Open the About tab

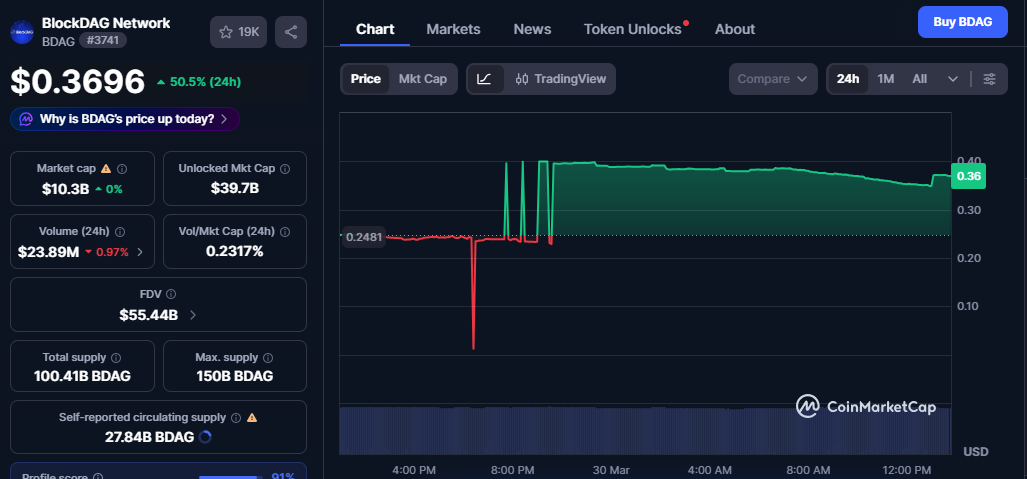[735, 29]
